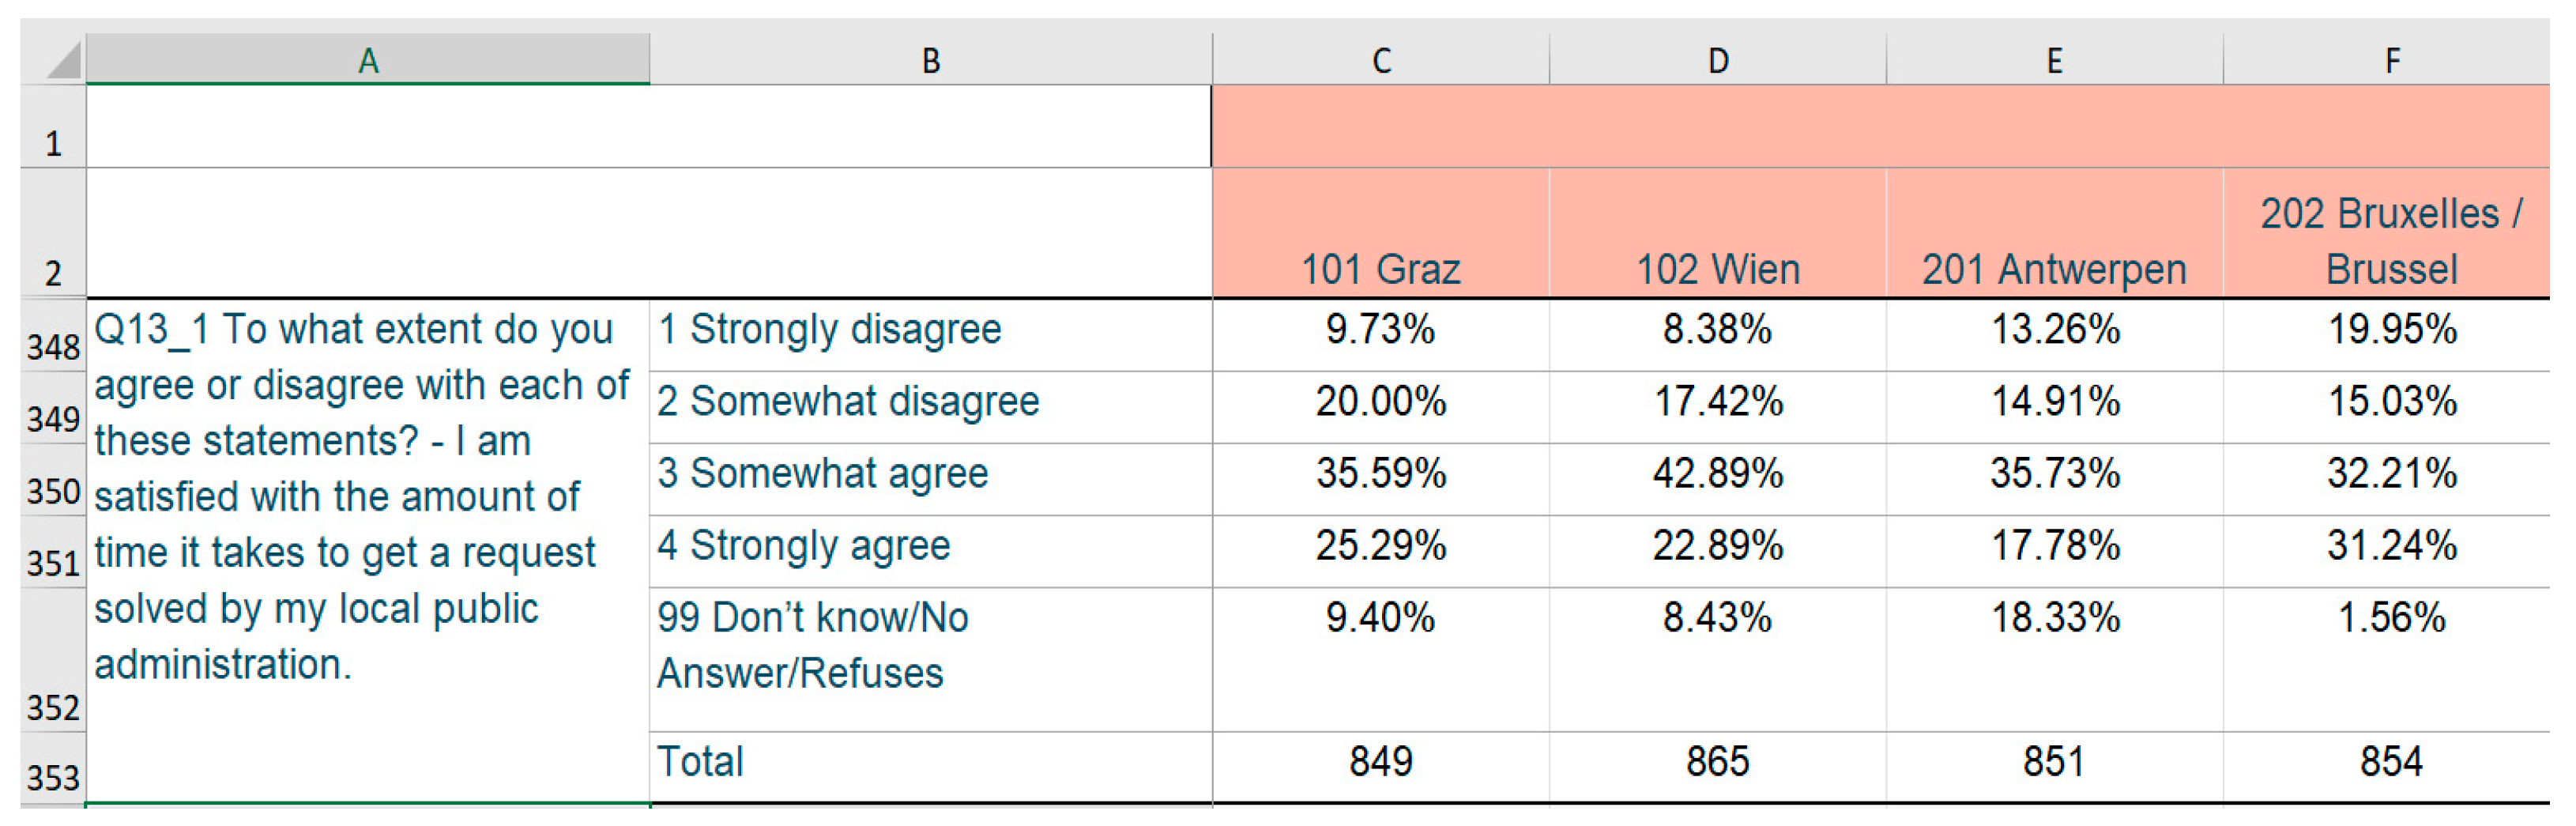Select row 353 header
The image size is (2576, 826).
coord(53,776)
